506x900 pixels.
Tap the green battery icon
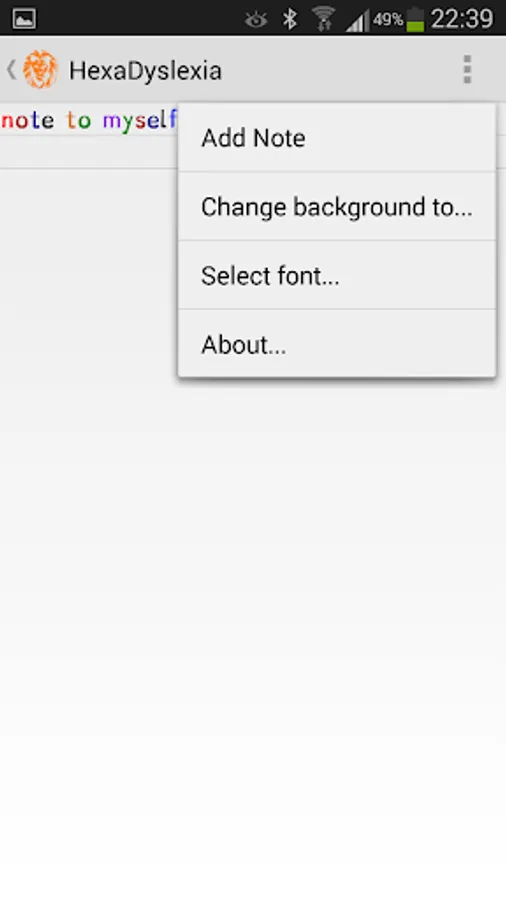[x=415, y=20]
